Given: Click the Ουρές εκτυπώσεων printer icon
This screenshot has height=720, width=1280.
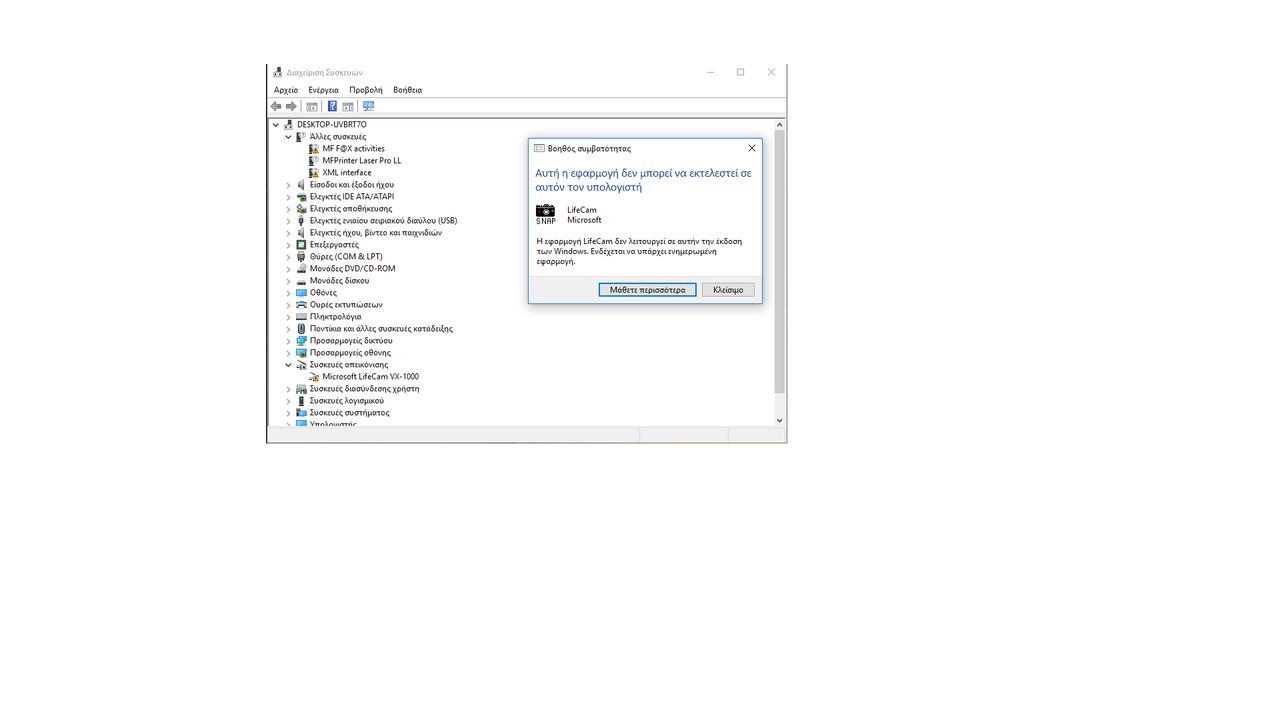Looking at the screenshot, I should (x=301, y=305).
